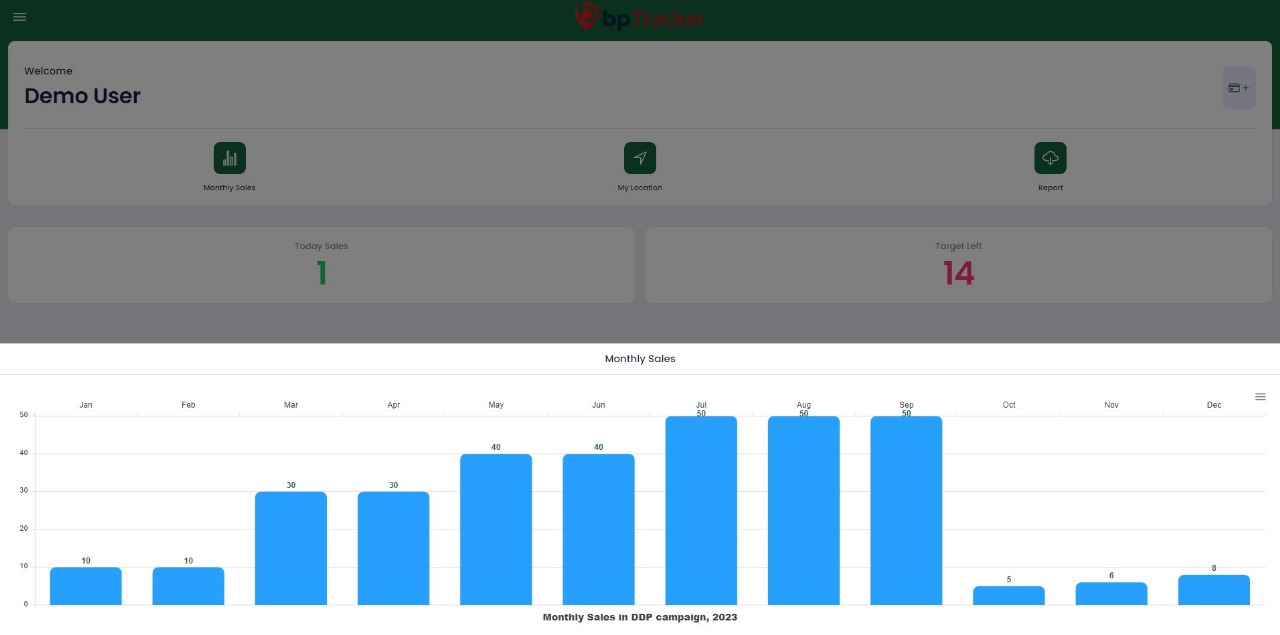
Task: Click the Demo User name heading
Action: click(82, 96)
